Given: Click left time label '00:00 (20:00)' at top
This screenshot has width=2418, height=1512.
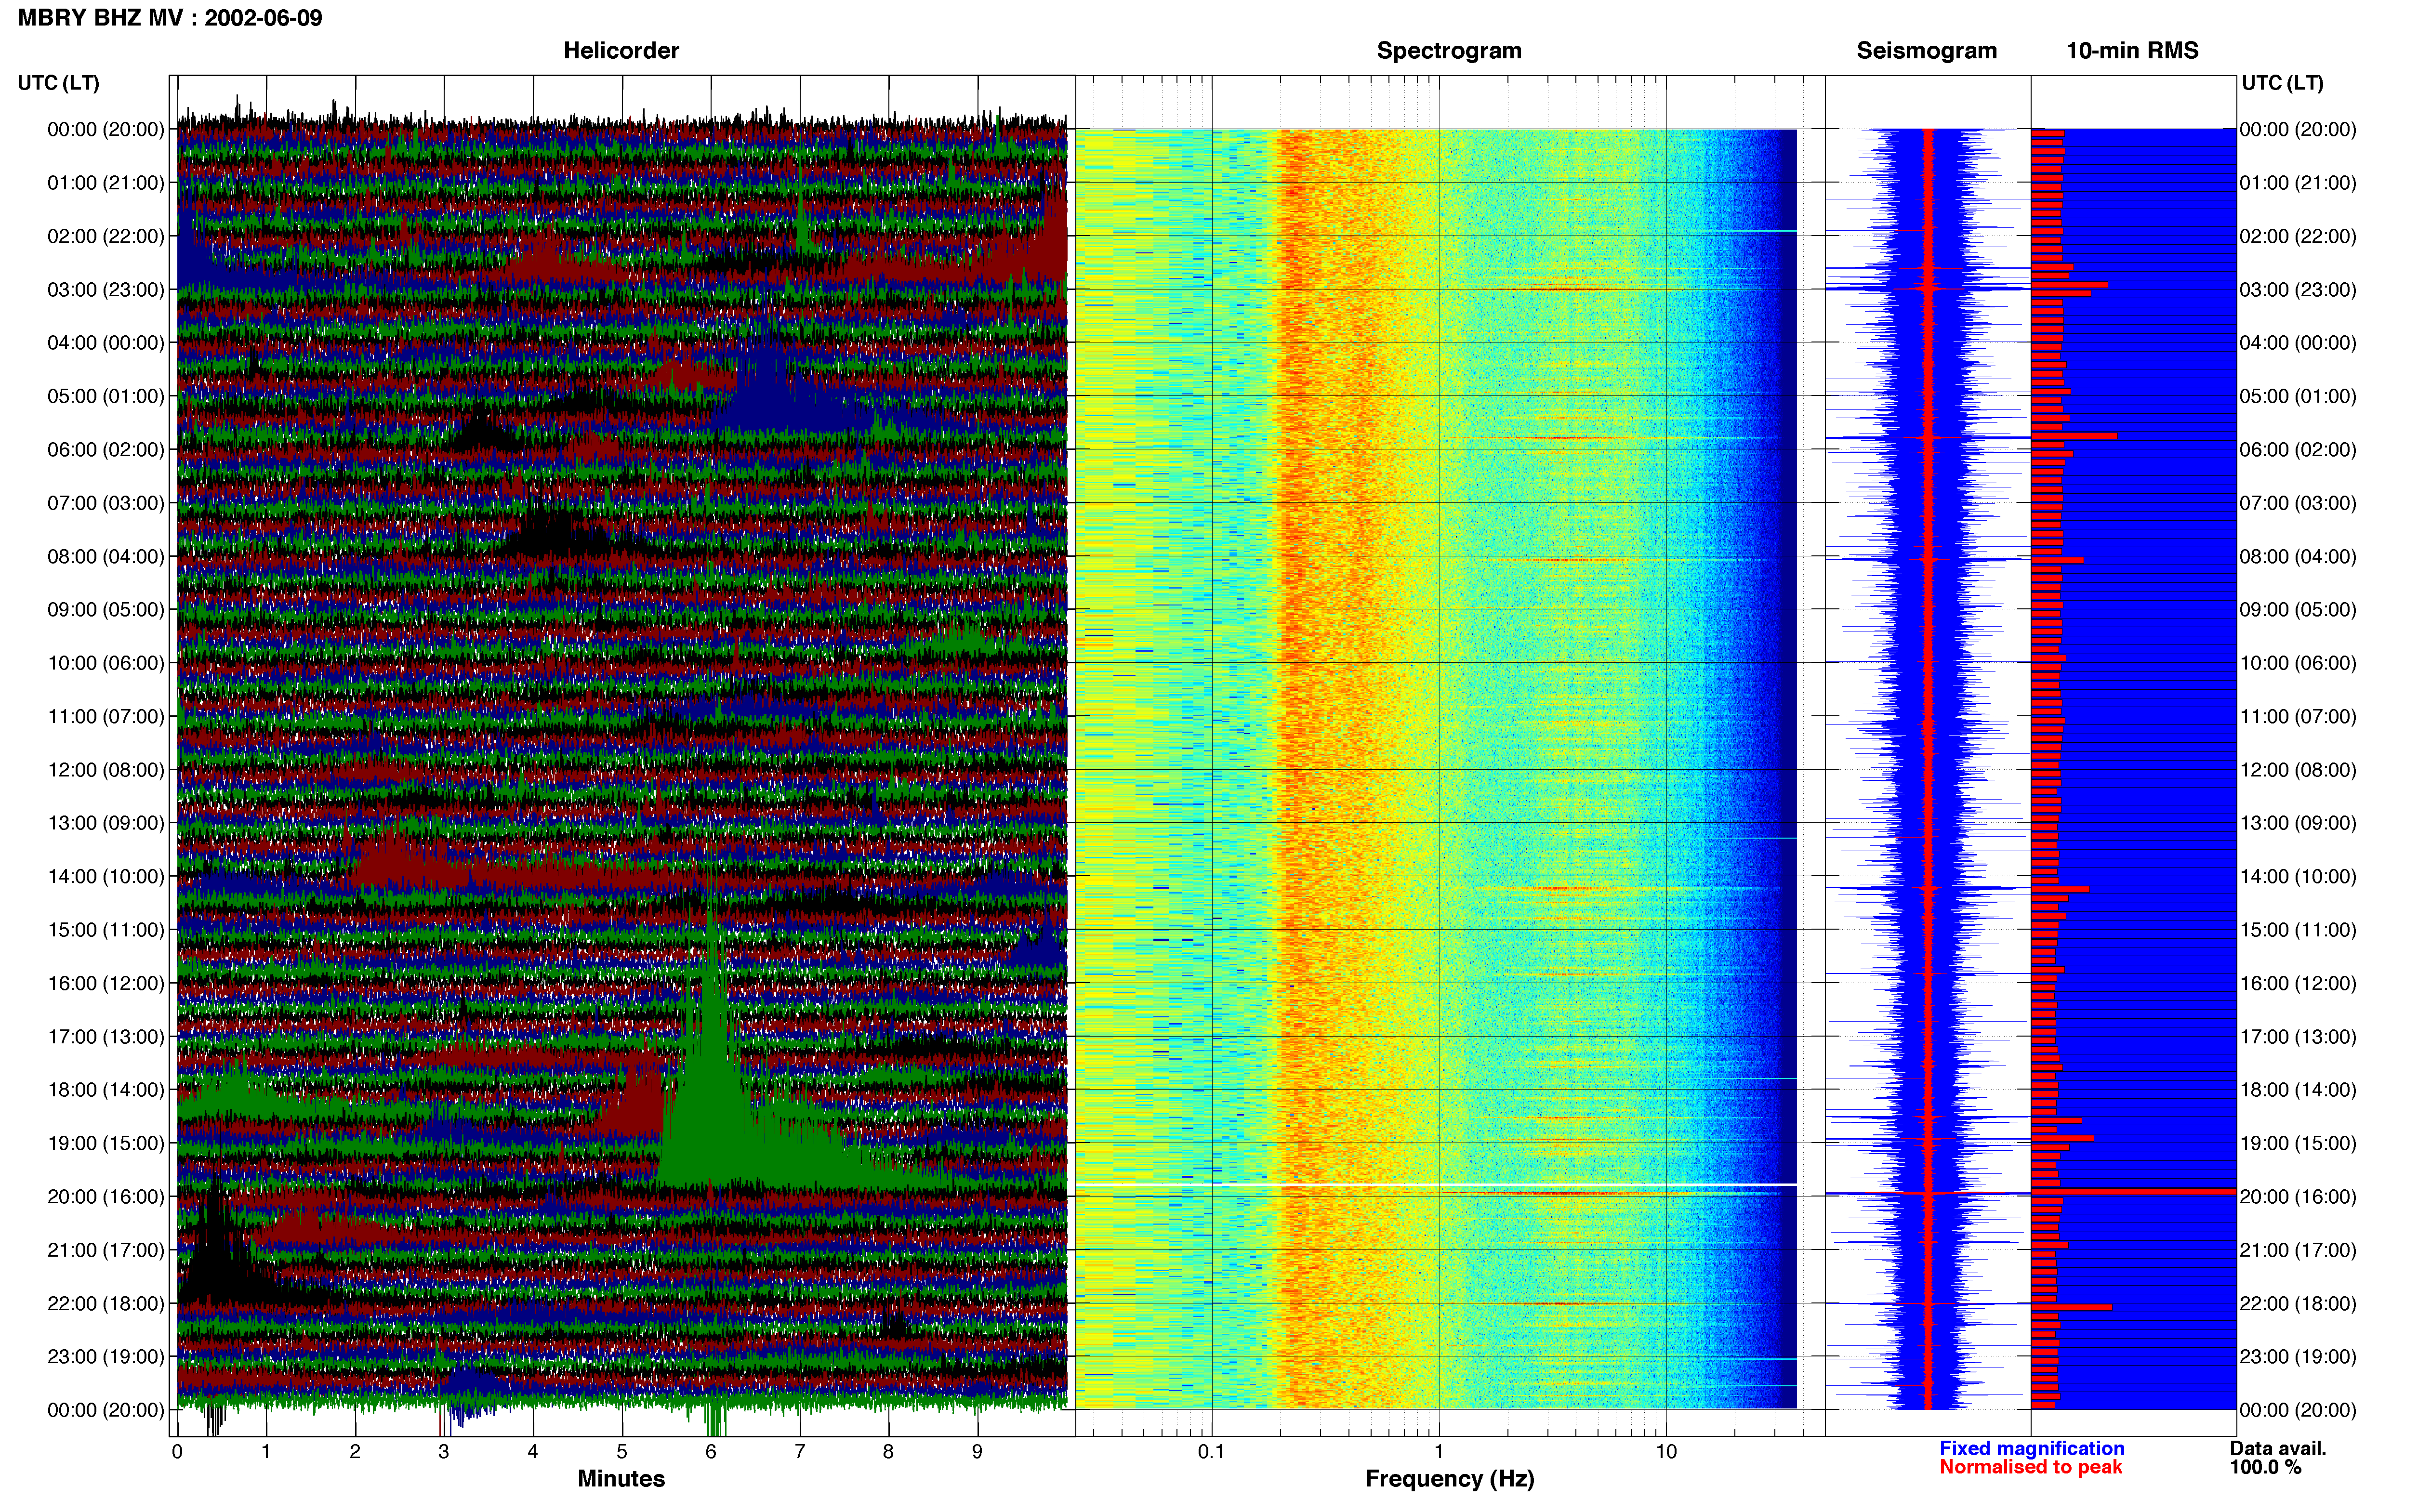Looking at the screenshot, I should pyautogui.click(x=106, y=129).
